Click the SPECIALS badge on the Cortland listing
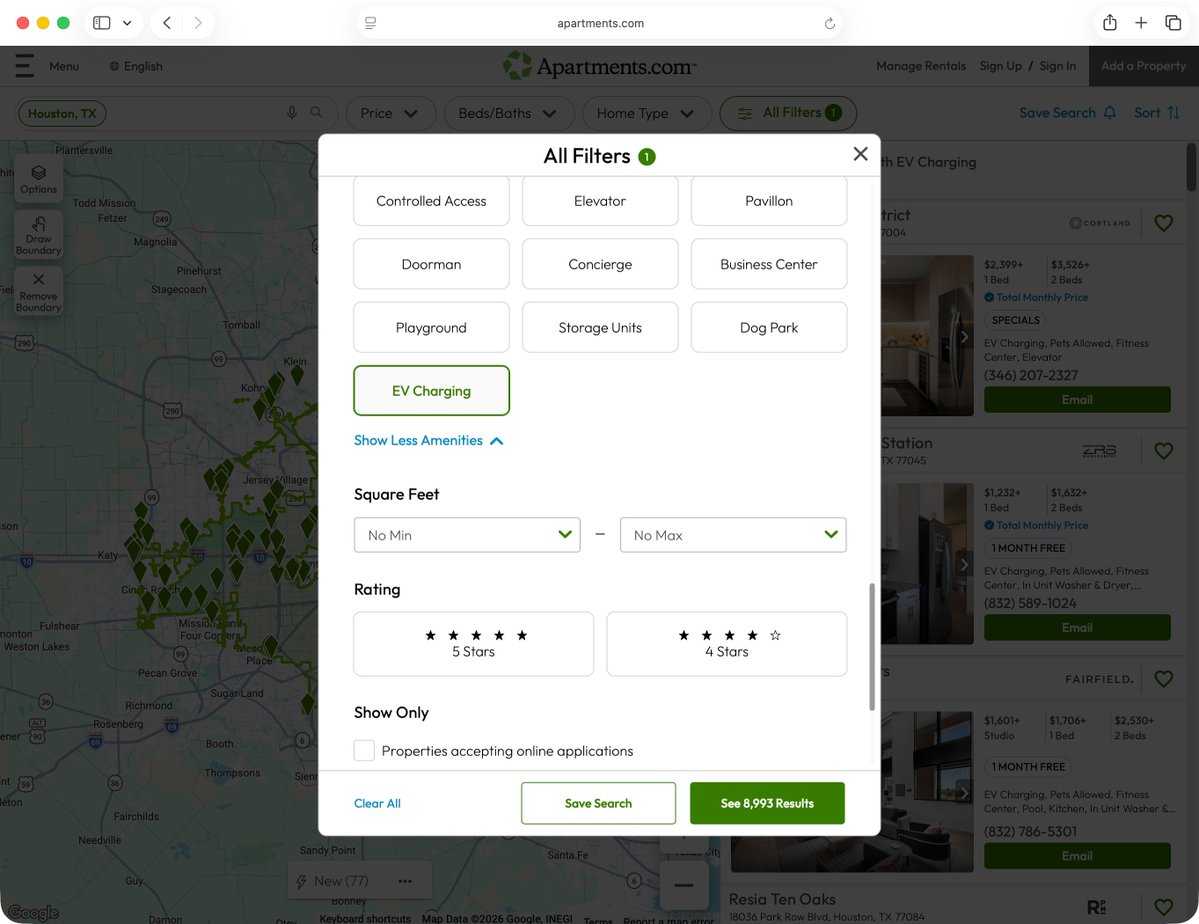The height and width of the screenshot is (924, 1199). click(x=1015, y=320)
